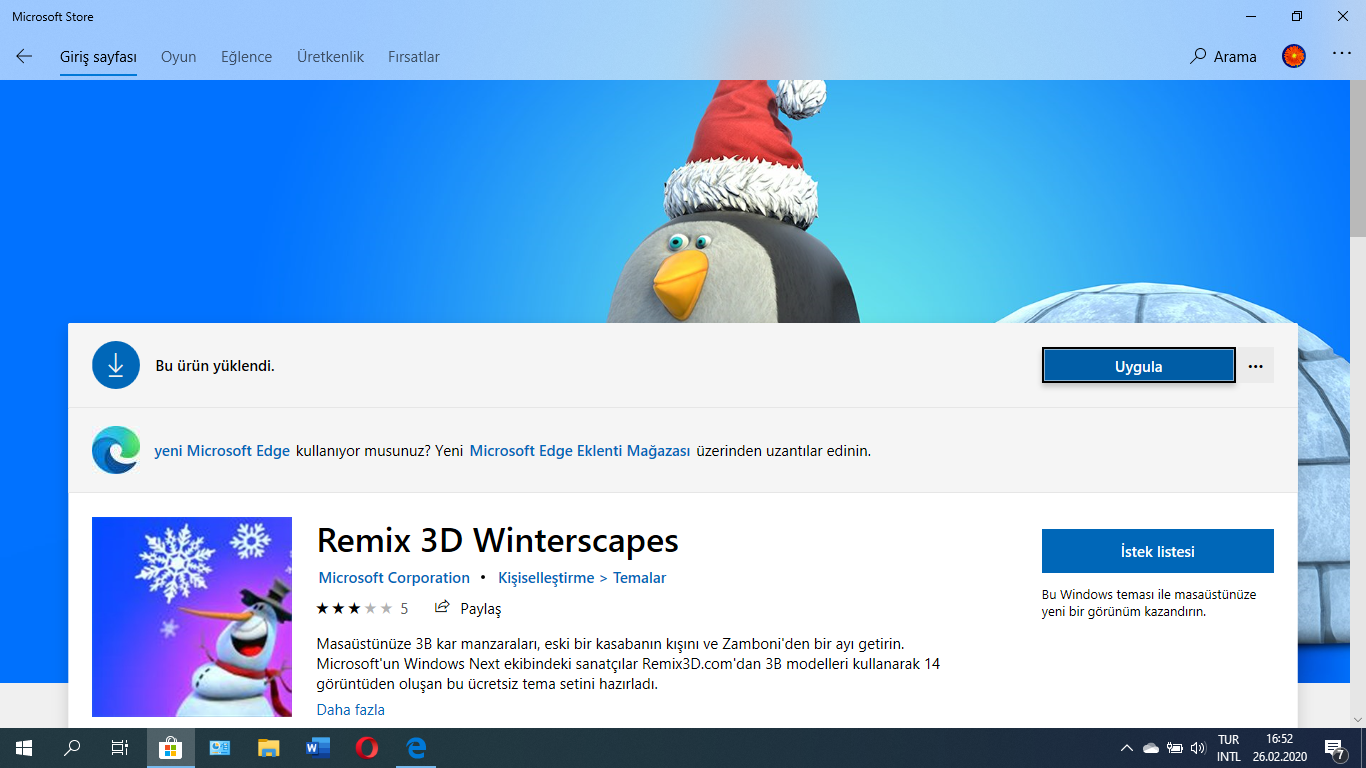Click the Microsoft Store taskbar icon
Image resolution: width=1366 pixels, height=768 pixels.
coord(170,748)
